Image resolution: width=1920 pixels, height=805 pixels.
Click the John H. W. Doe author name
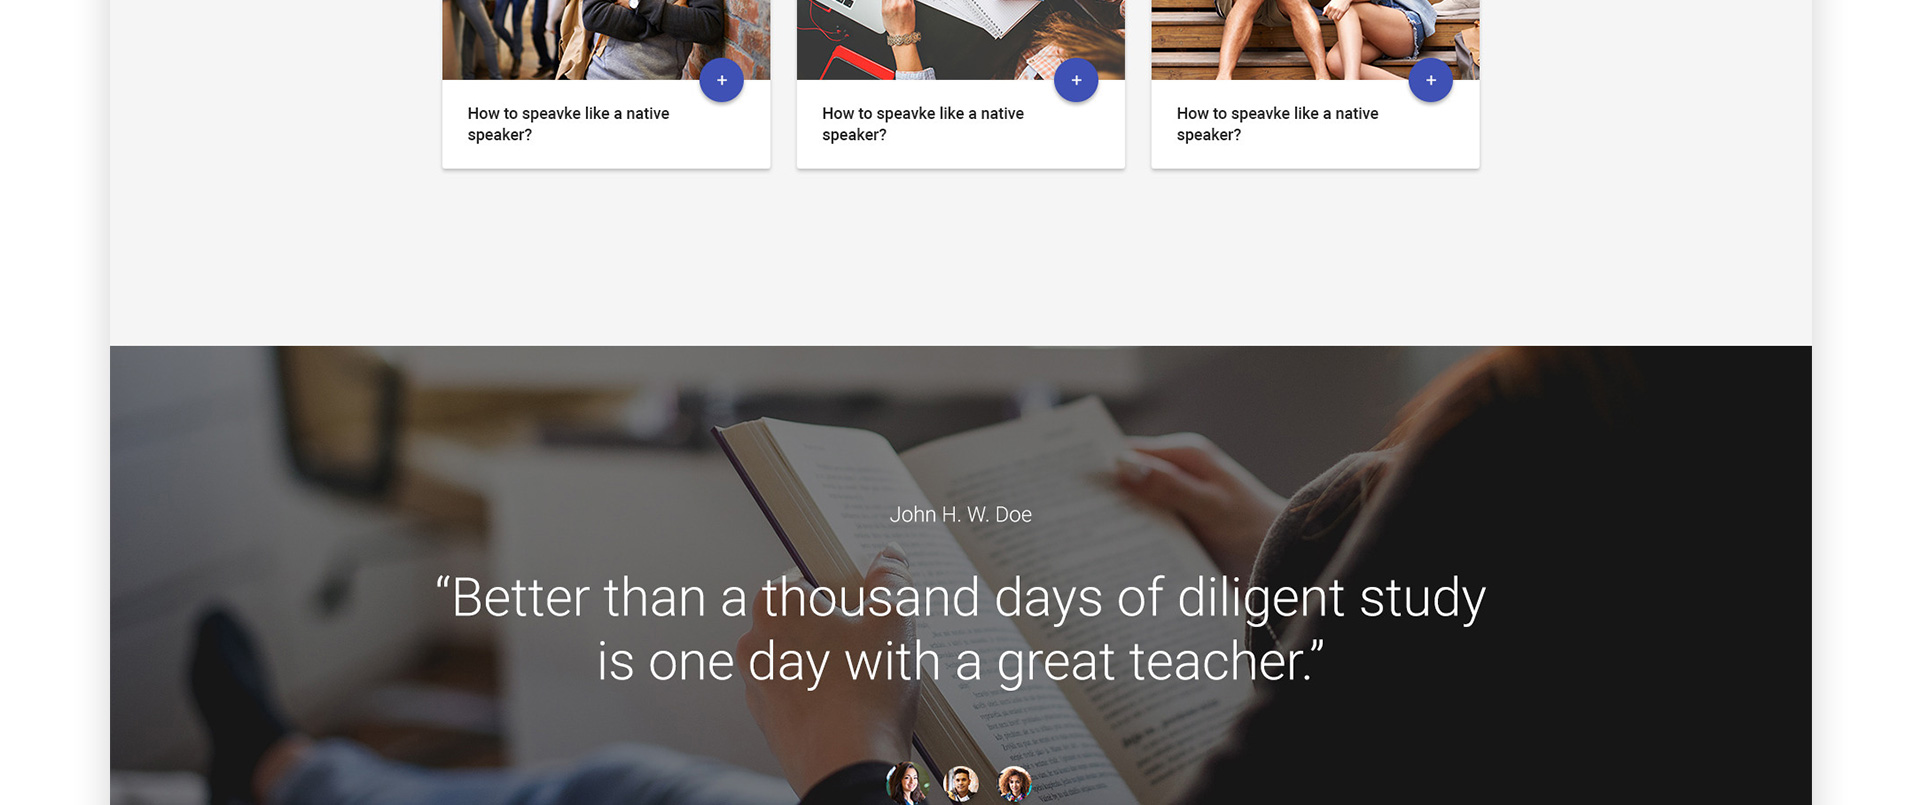[960, 514]
